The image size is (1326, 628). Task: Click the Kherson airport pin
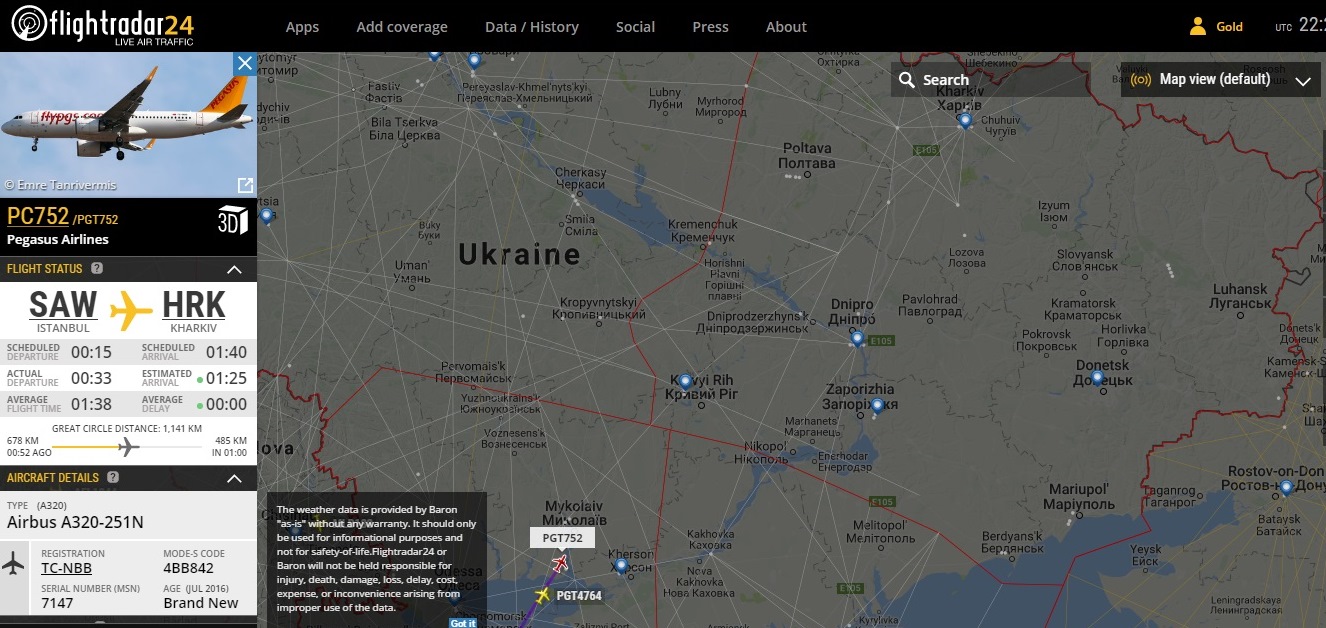click(621, 566)
